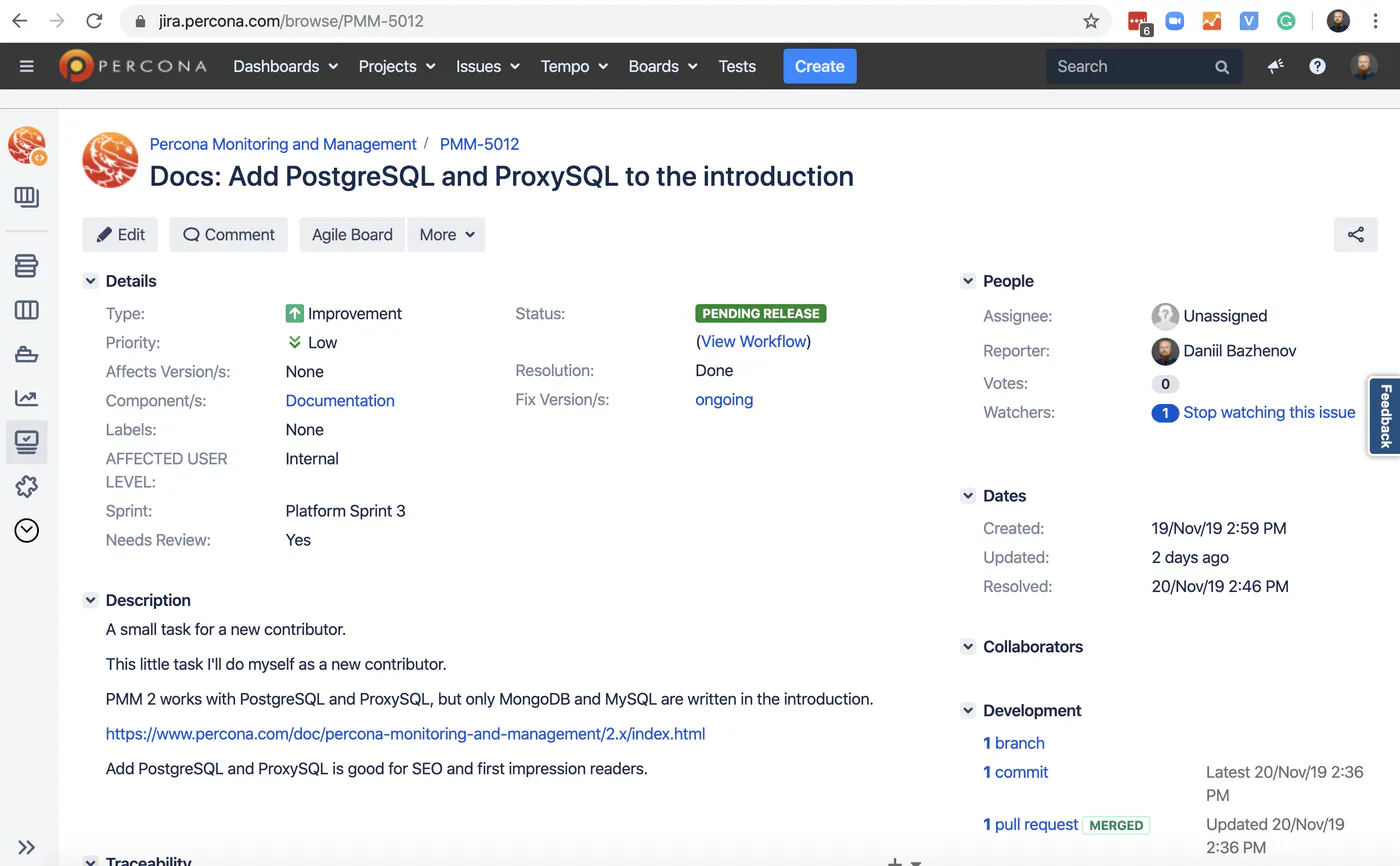This screenshot has width=1400, height=866.
Task: Open the Zoom browser extension
Action: pyautogui.click(x=1175, y=21)
